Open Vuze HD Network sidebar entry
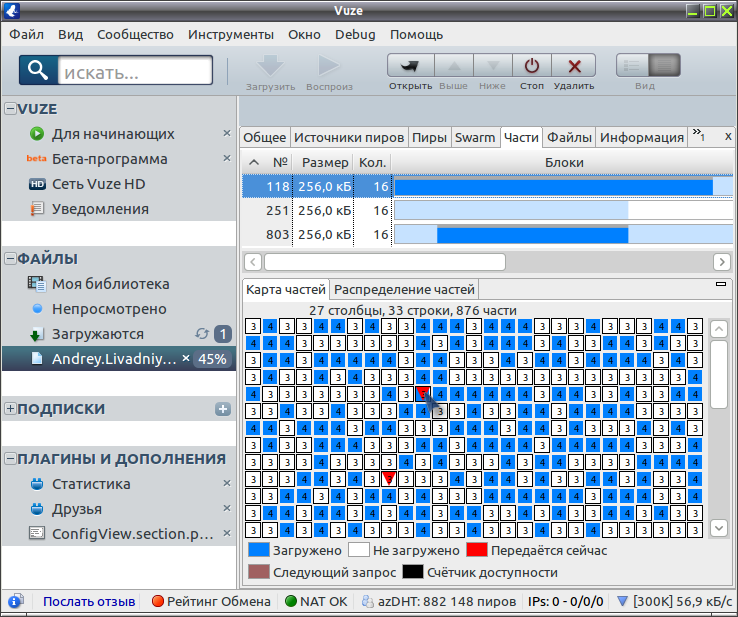738x617 pixels. 98,184
